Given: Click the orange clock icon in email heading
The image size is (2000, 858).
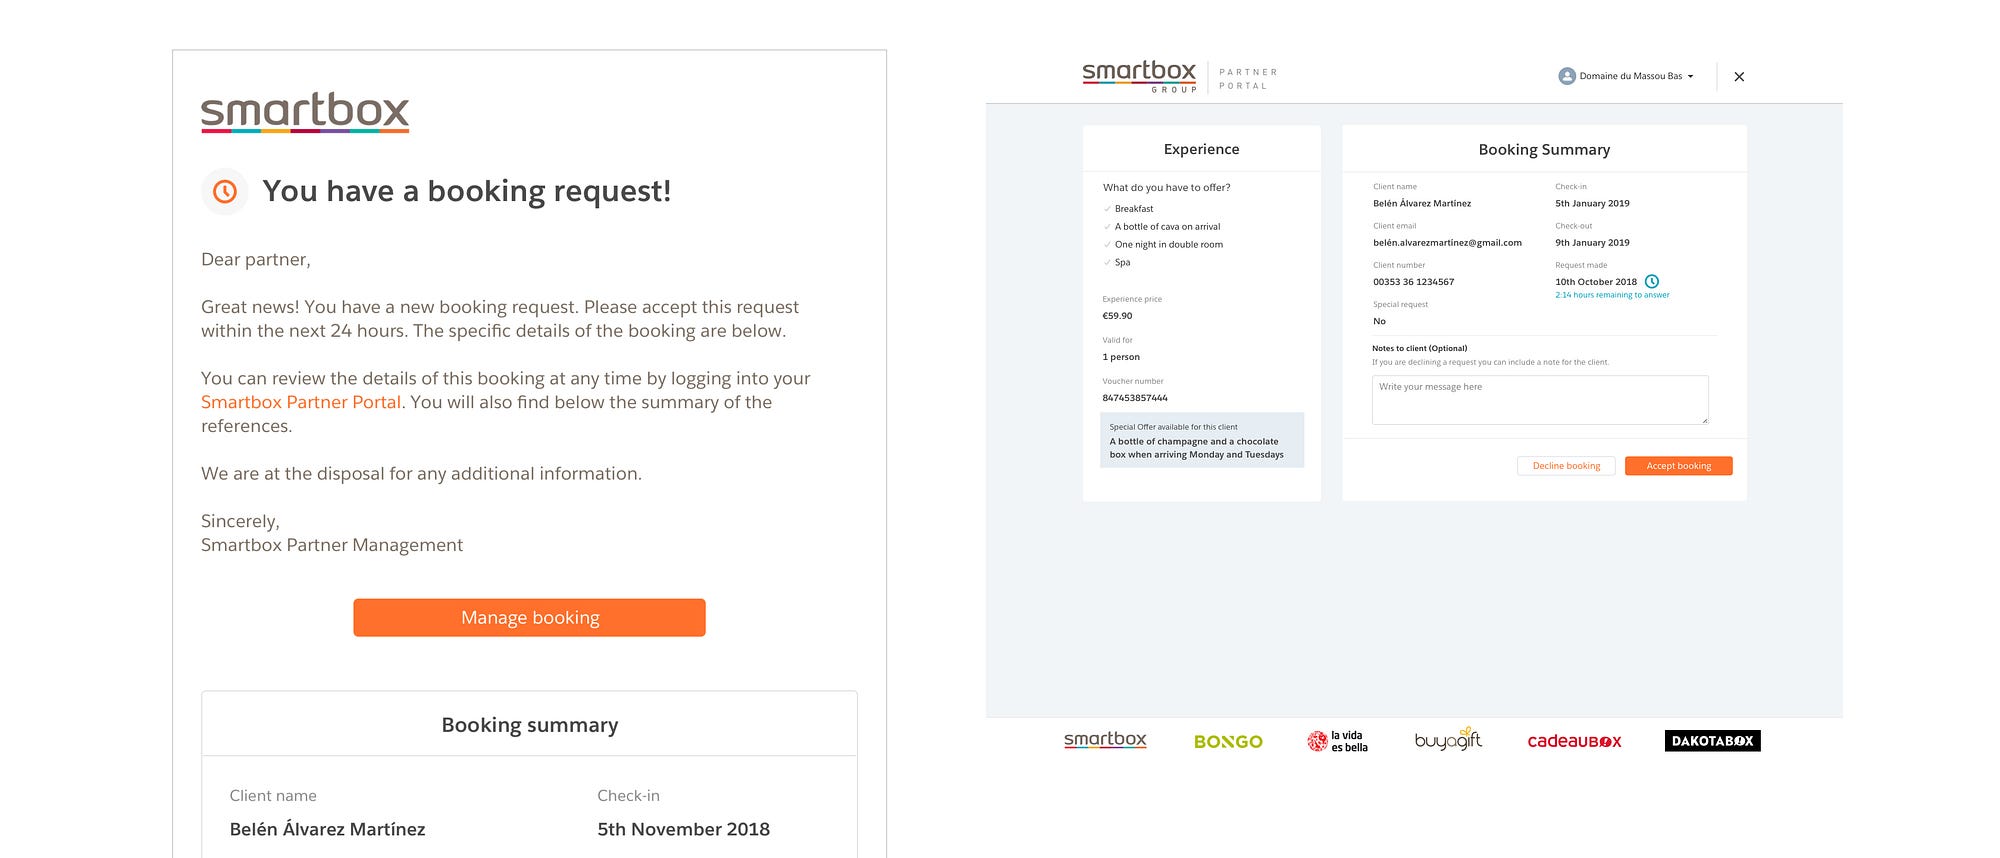Looking at the screenshot, I should [x=225, y=191].
